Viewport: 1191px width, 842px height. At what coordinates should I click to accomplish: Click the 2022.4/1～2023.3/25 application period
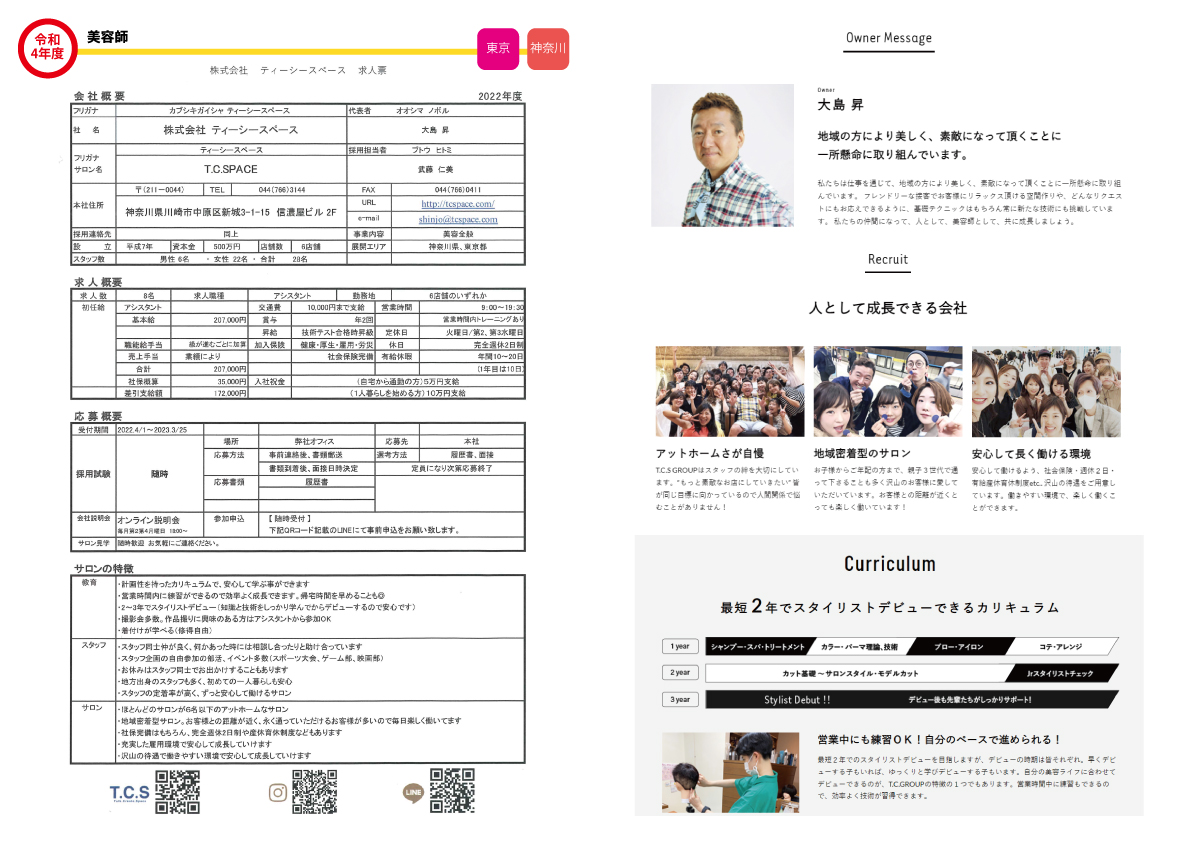[152, 430]
